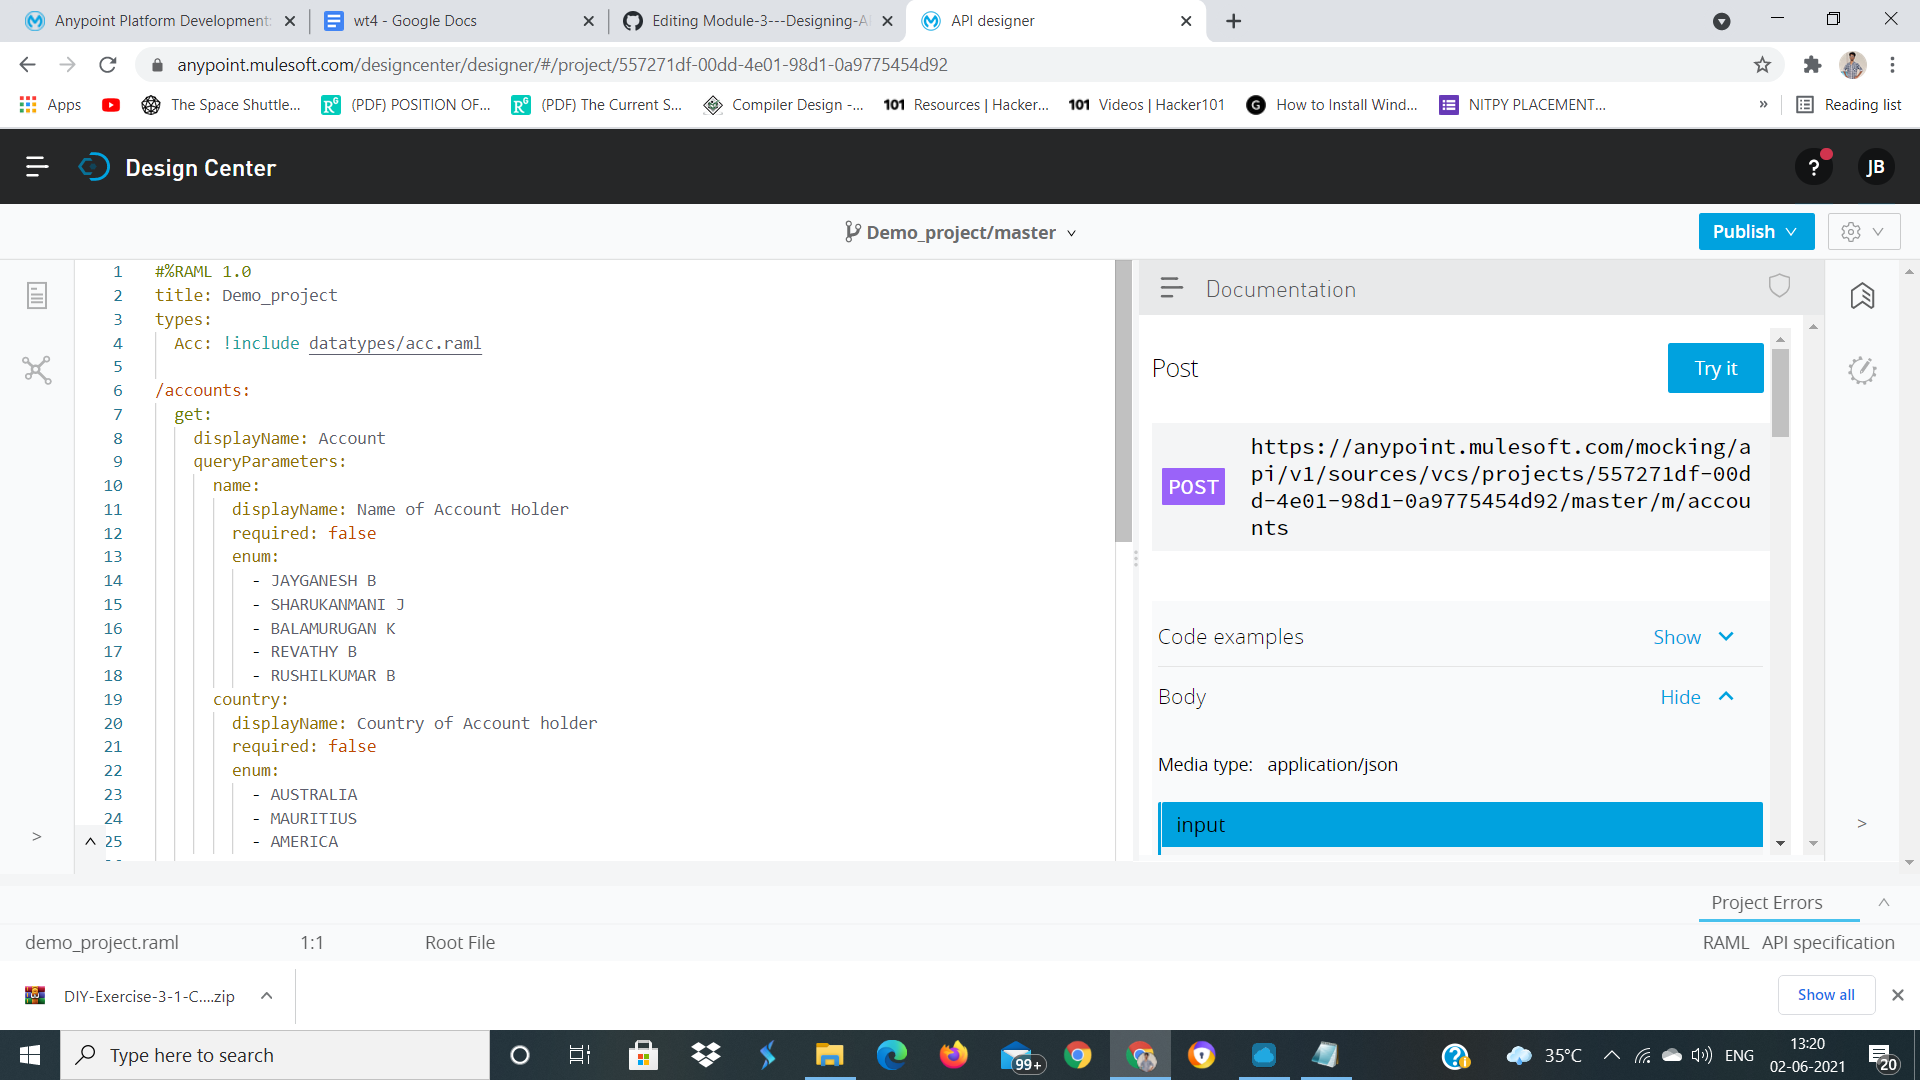Open the Chrome profile picture
Image resolution: width=1920 pixels, height=1080 pixels.
point(1852,65)
